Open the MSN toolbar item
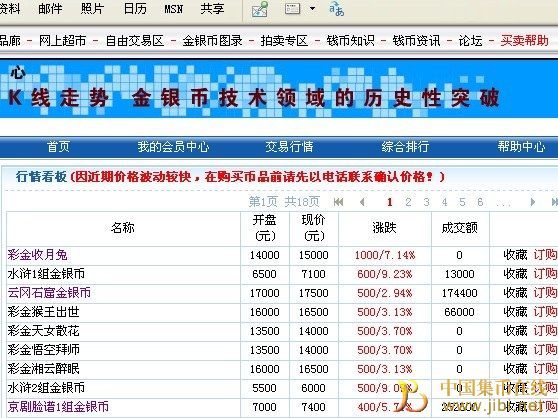 point(173,9)
